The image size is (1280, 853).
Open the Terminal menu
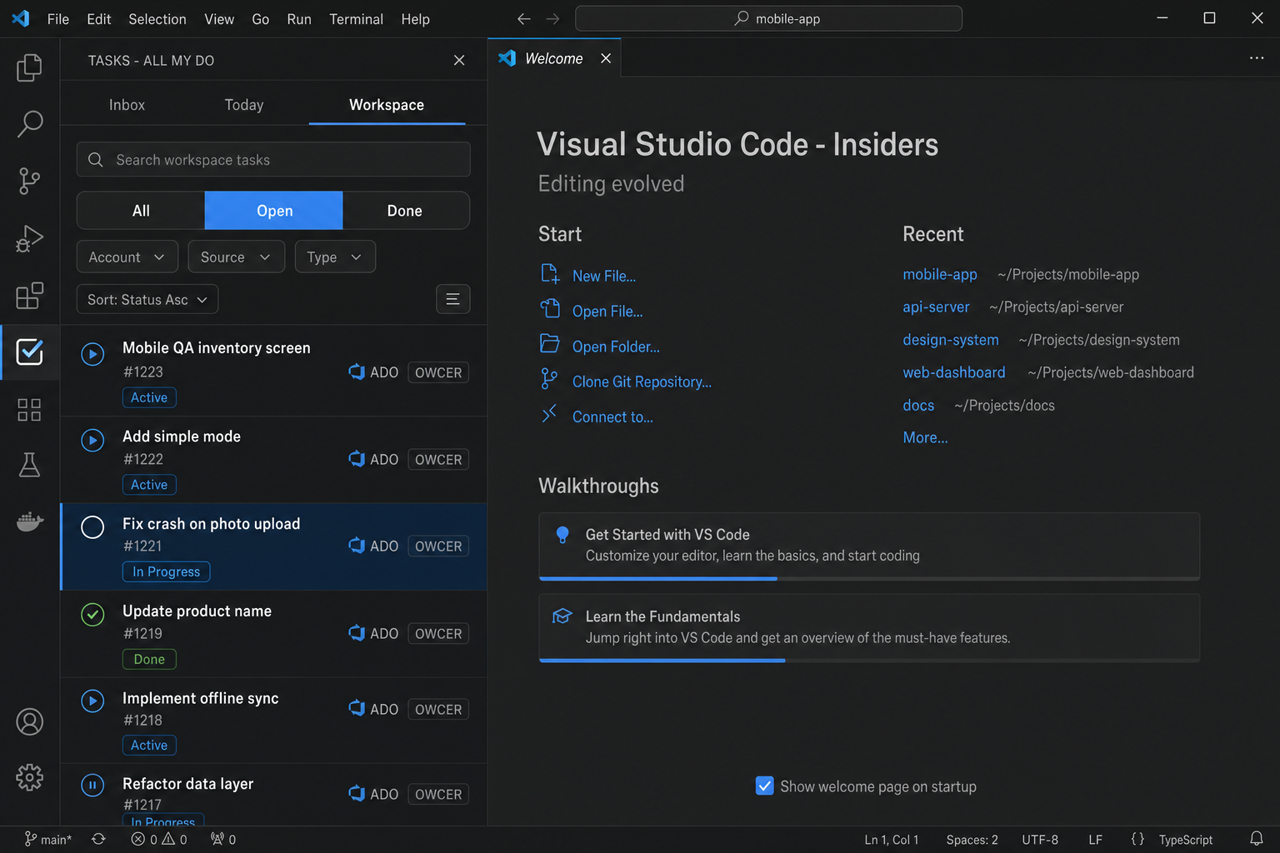357,19
